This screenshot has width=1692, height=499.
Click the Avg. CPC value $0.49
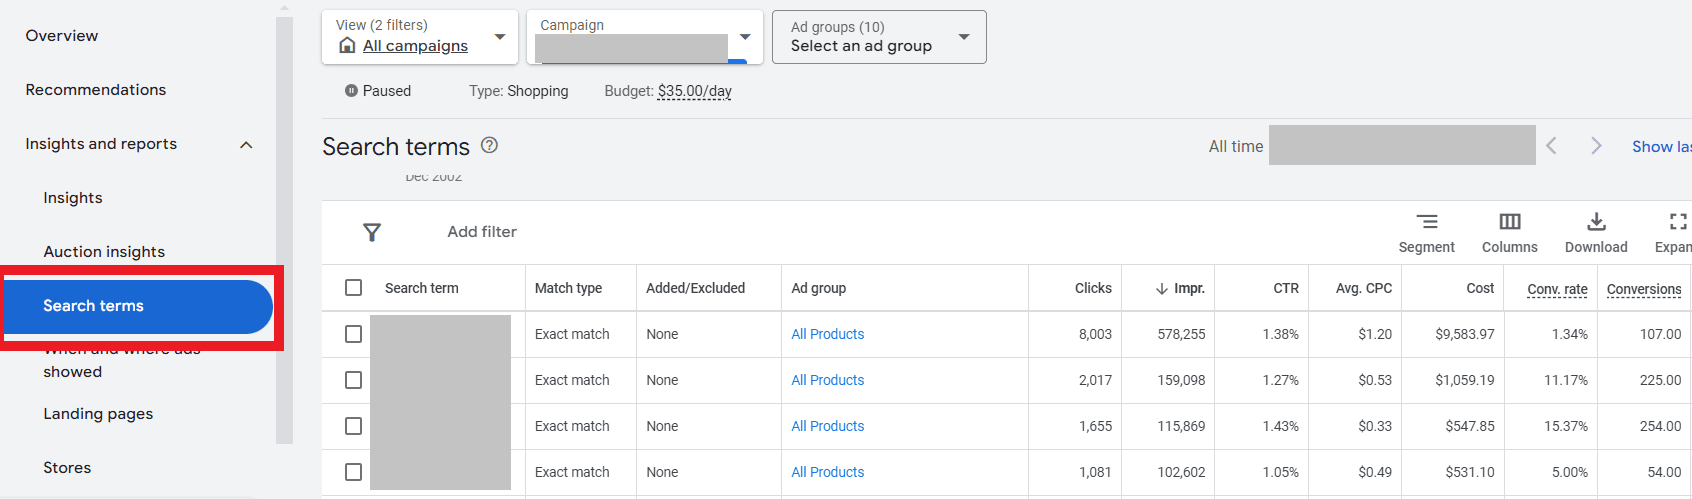[x=1375, y=472]
